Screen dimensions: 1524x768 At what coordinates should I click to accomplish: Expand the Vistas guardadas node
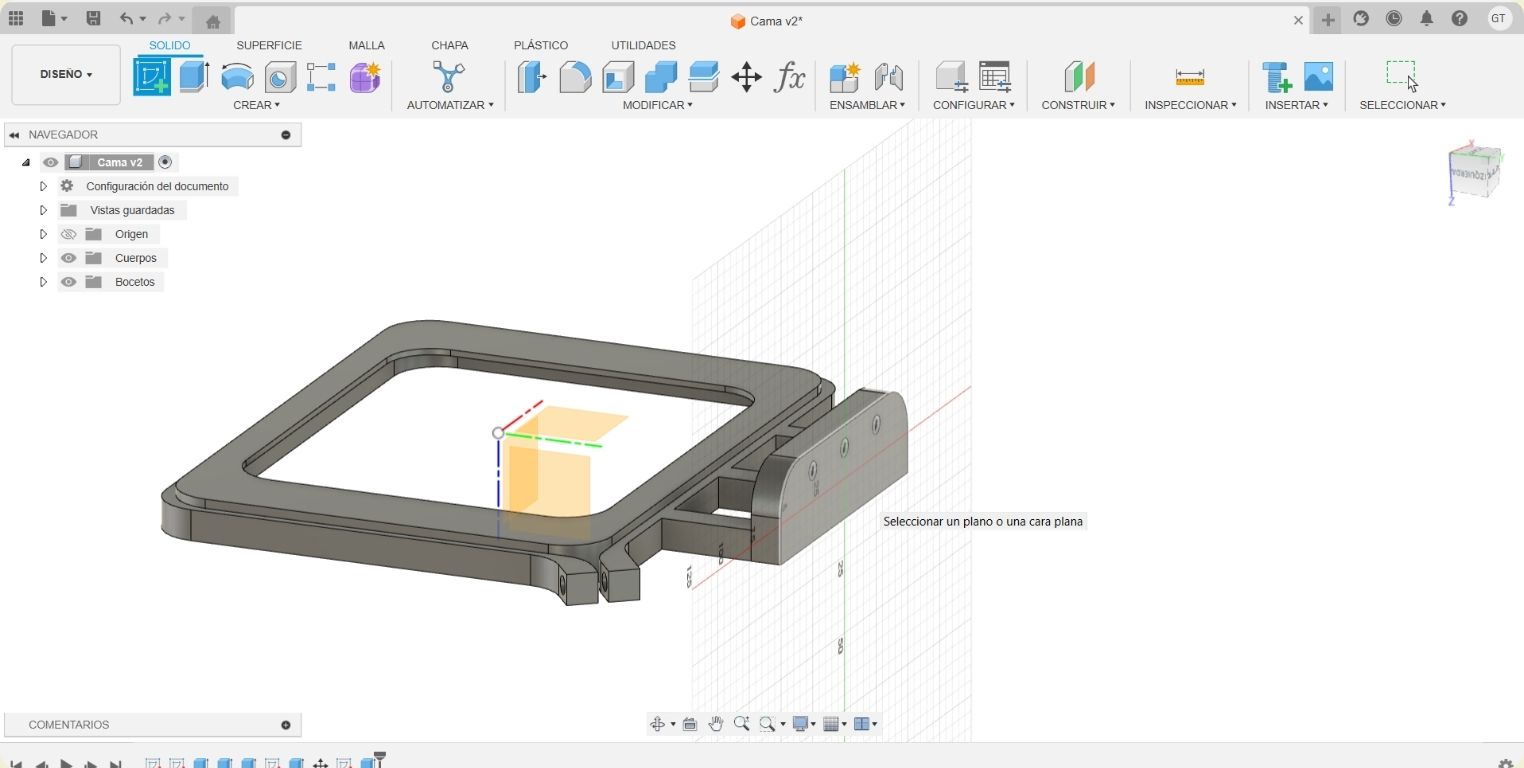(43, 210)
